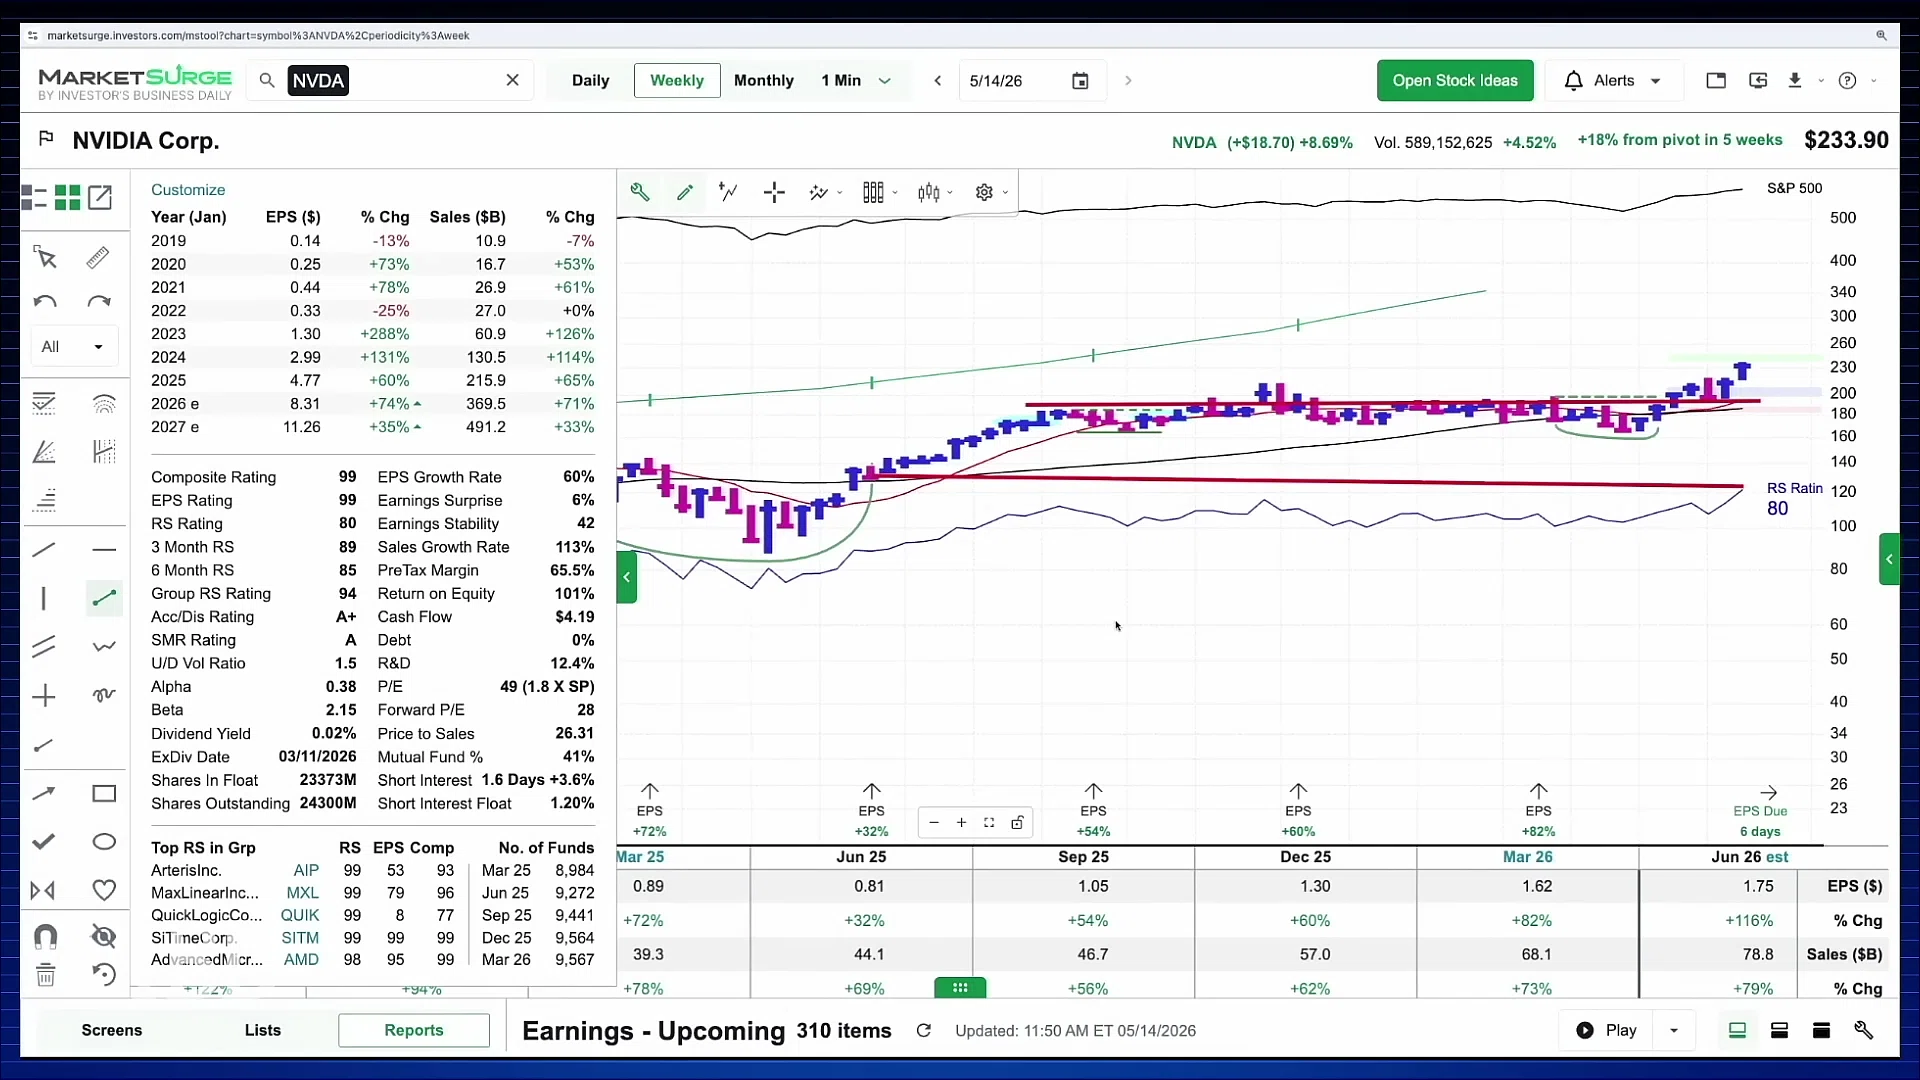Open the AIP ticker link
This screenshot has height=1080, width=1920.
coord(306,870)
